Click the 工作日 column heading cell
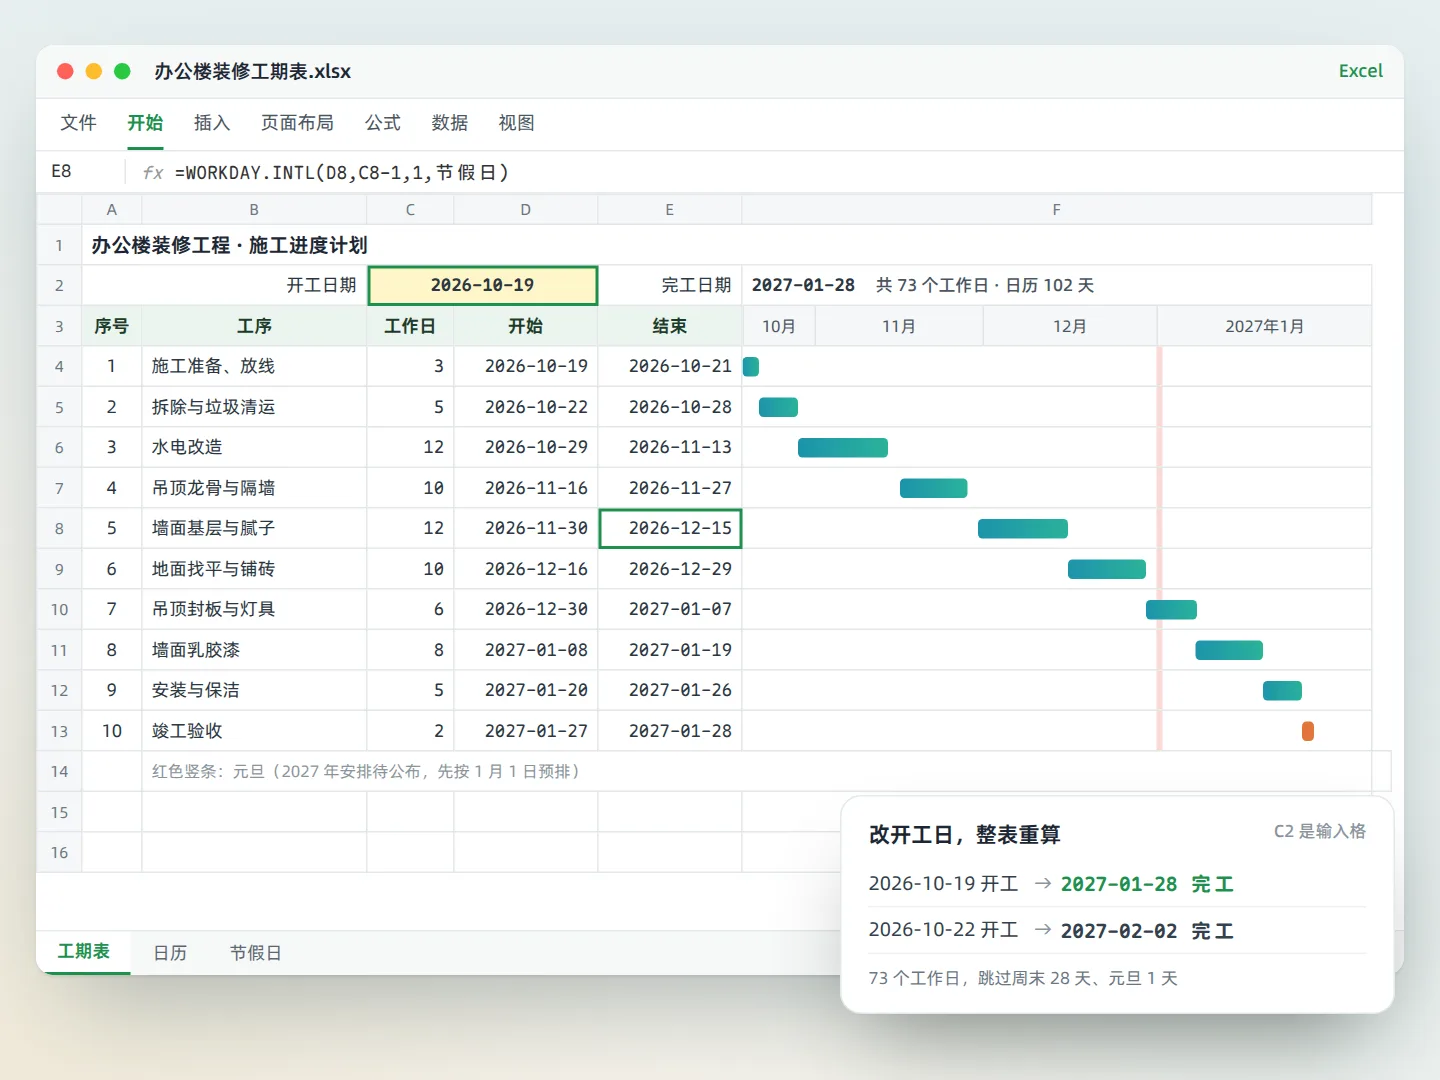 point(410,326)
